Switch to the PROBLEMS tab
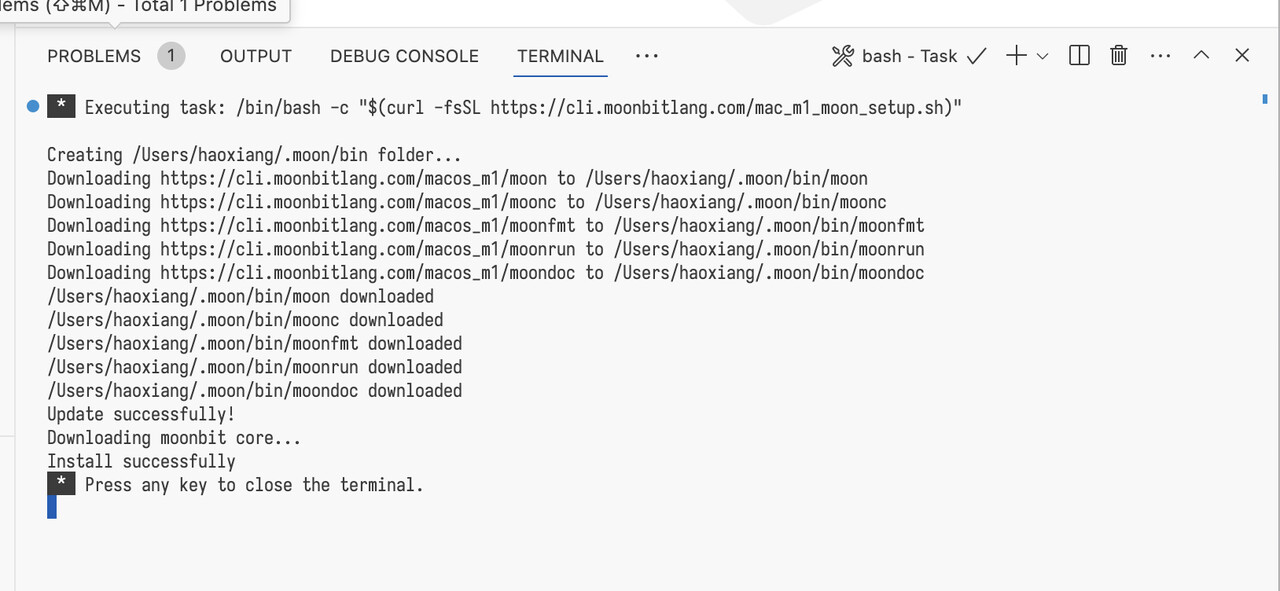Viewport: 1280px width, 591px height. coord(94,56)
